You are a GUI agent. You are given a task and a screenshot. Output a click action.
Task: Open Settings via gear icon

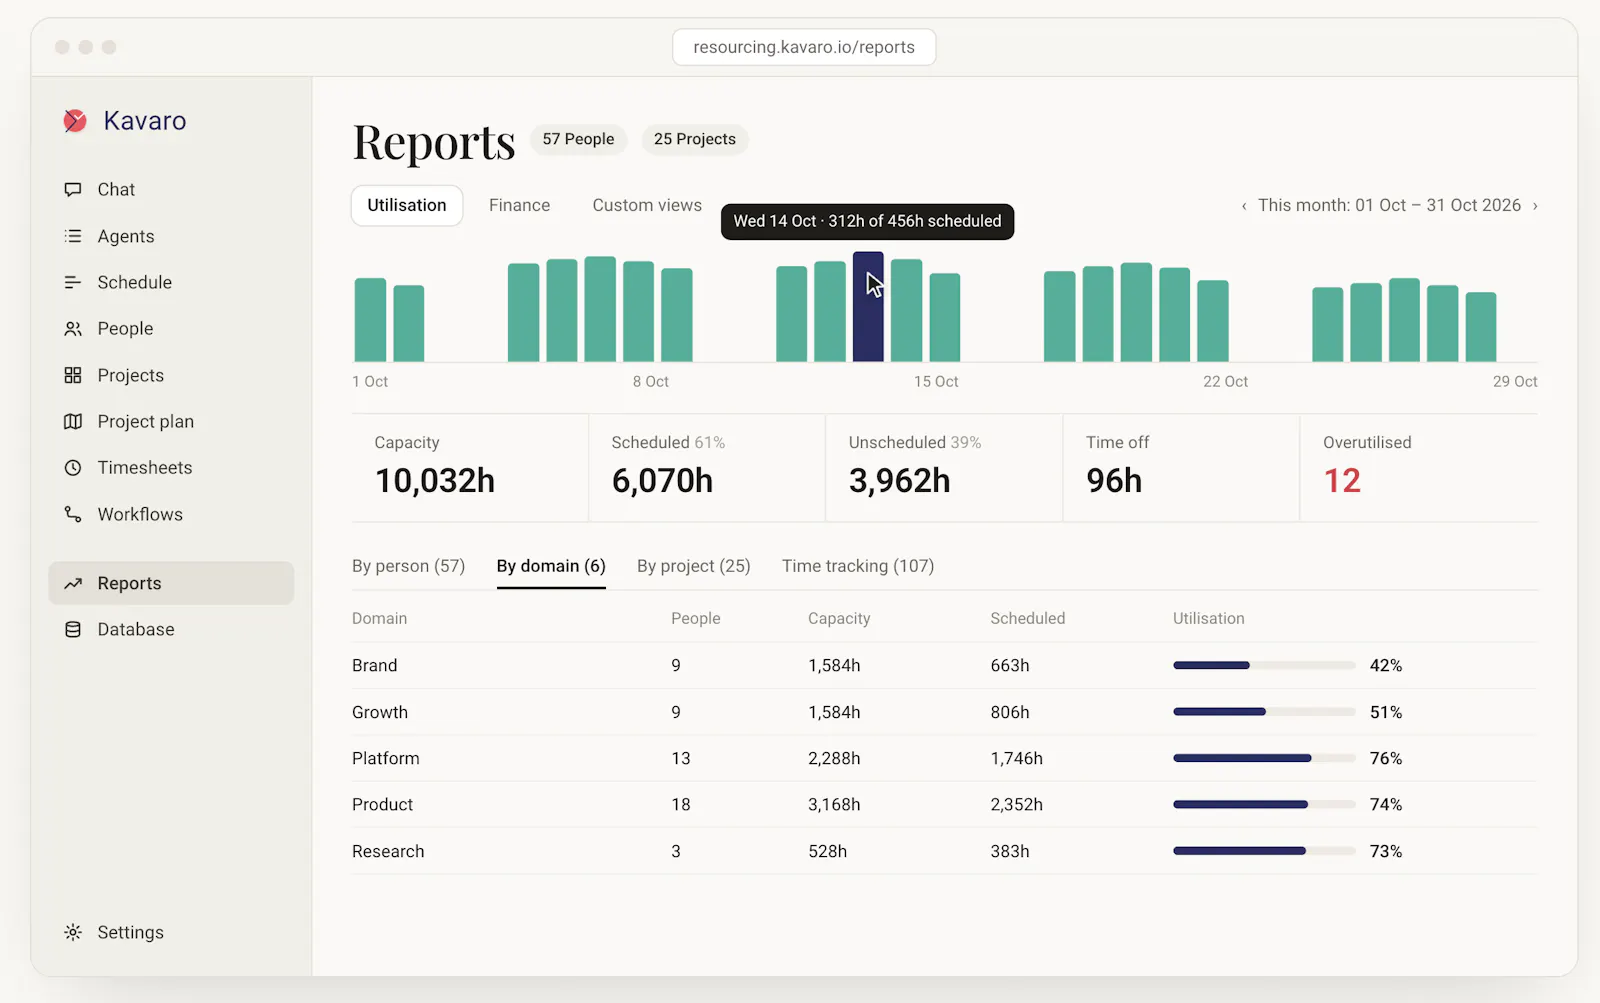[x=73, y=932]
